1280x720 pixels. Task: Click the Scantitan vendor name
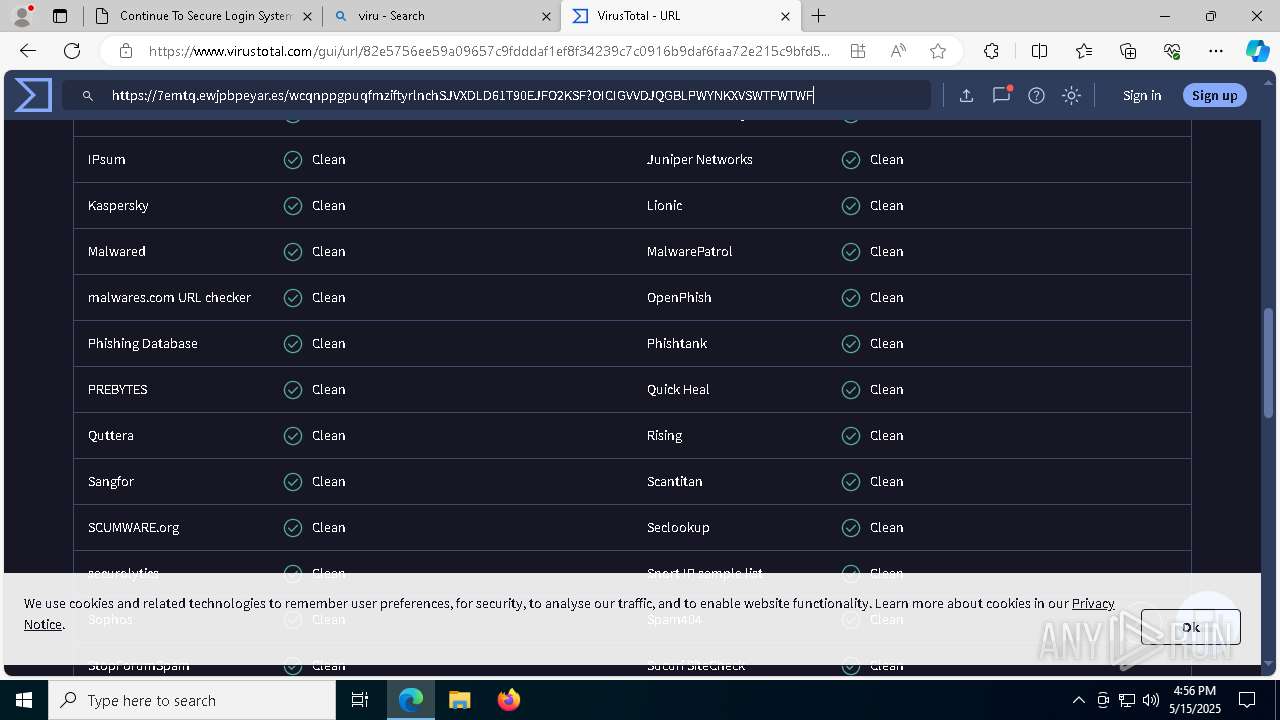[675, 481]
